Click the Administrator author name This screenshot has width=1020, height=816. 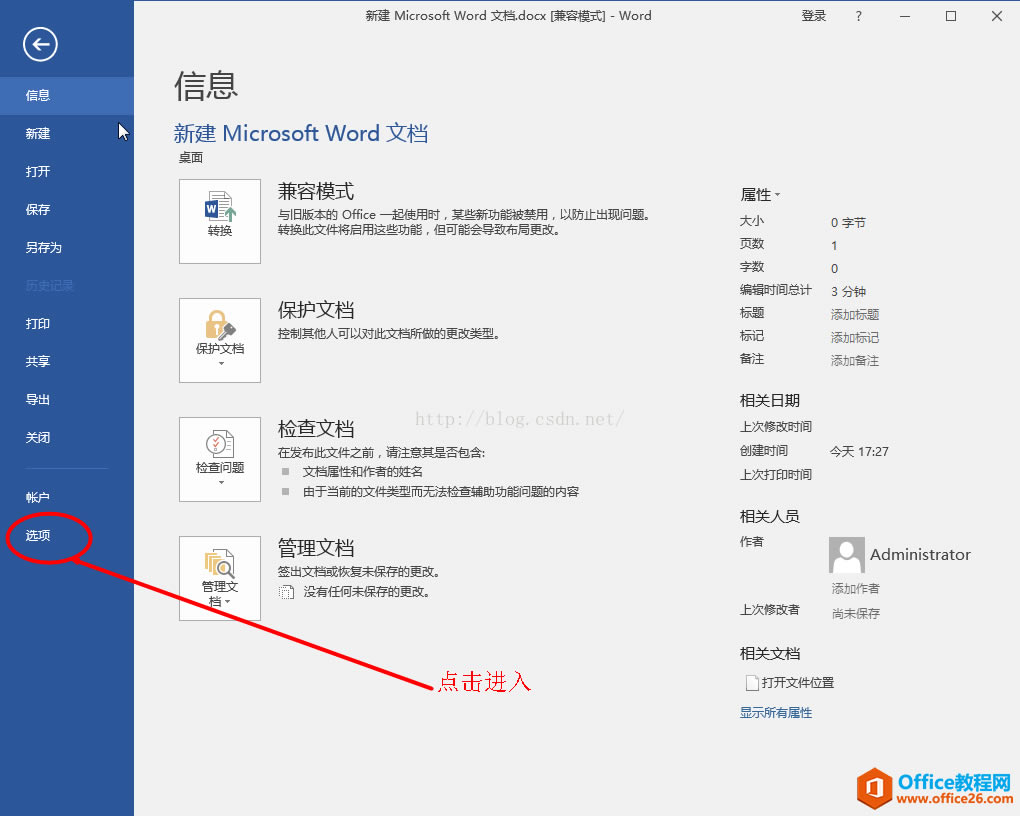[920, 554]
